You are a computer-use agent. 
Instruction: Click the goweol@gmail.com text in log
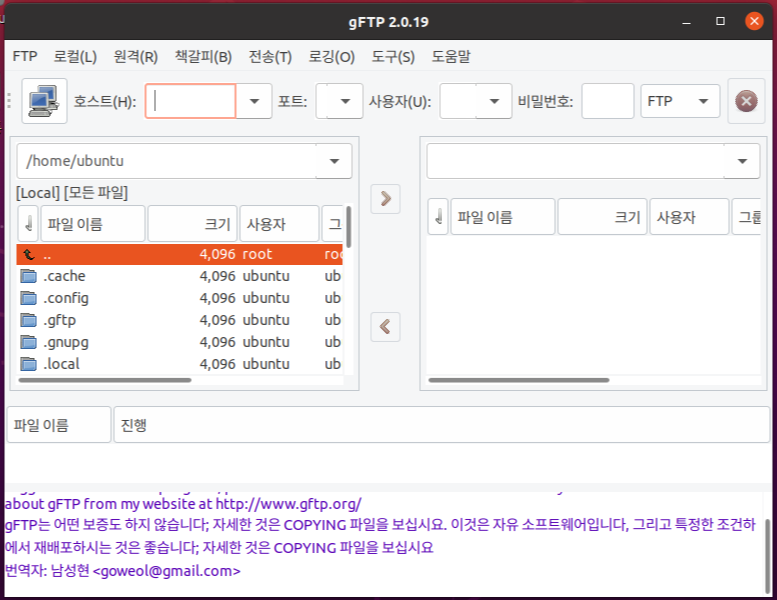[166, 571]
